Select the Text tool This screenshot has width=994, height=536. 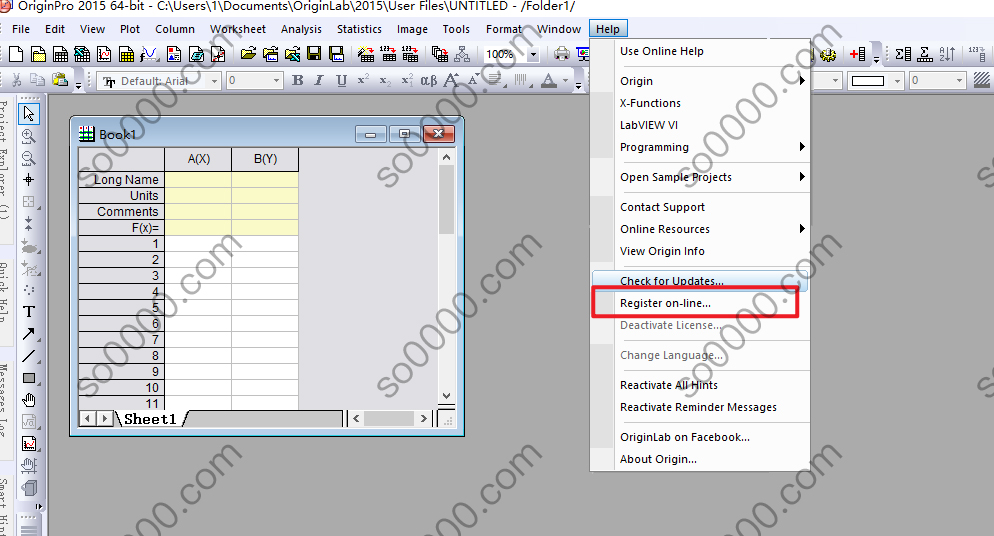29,312
